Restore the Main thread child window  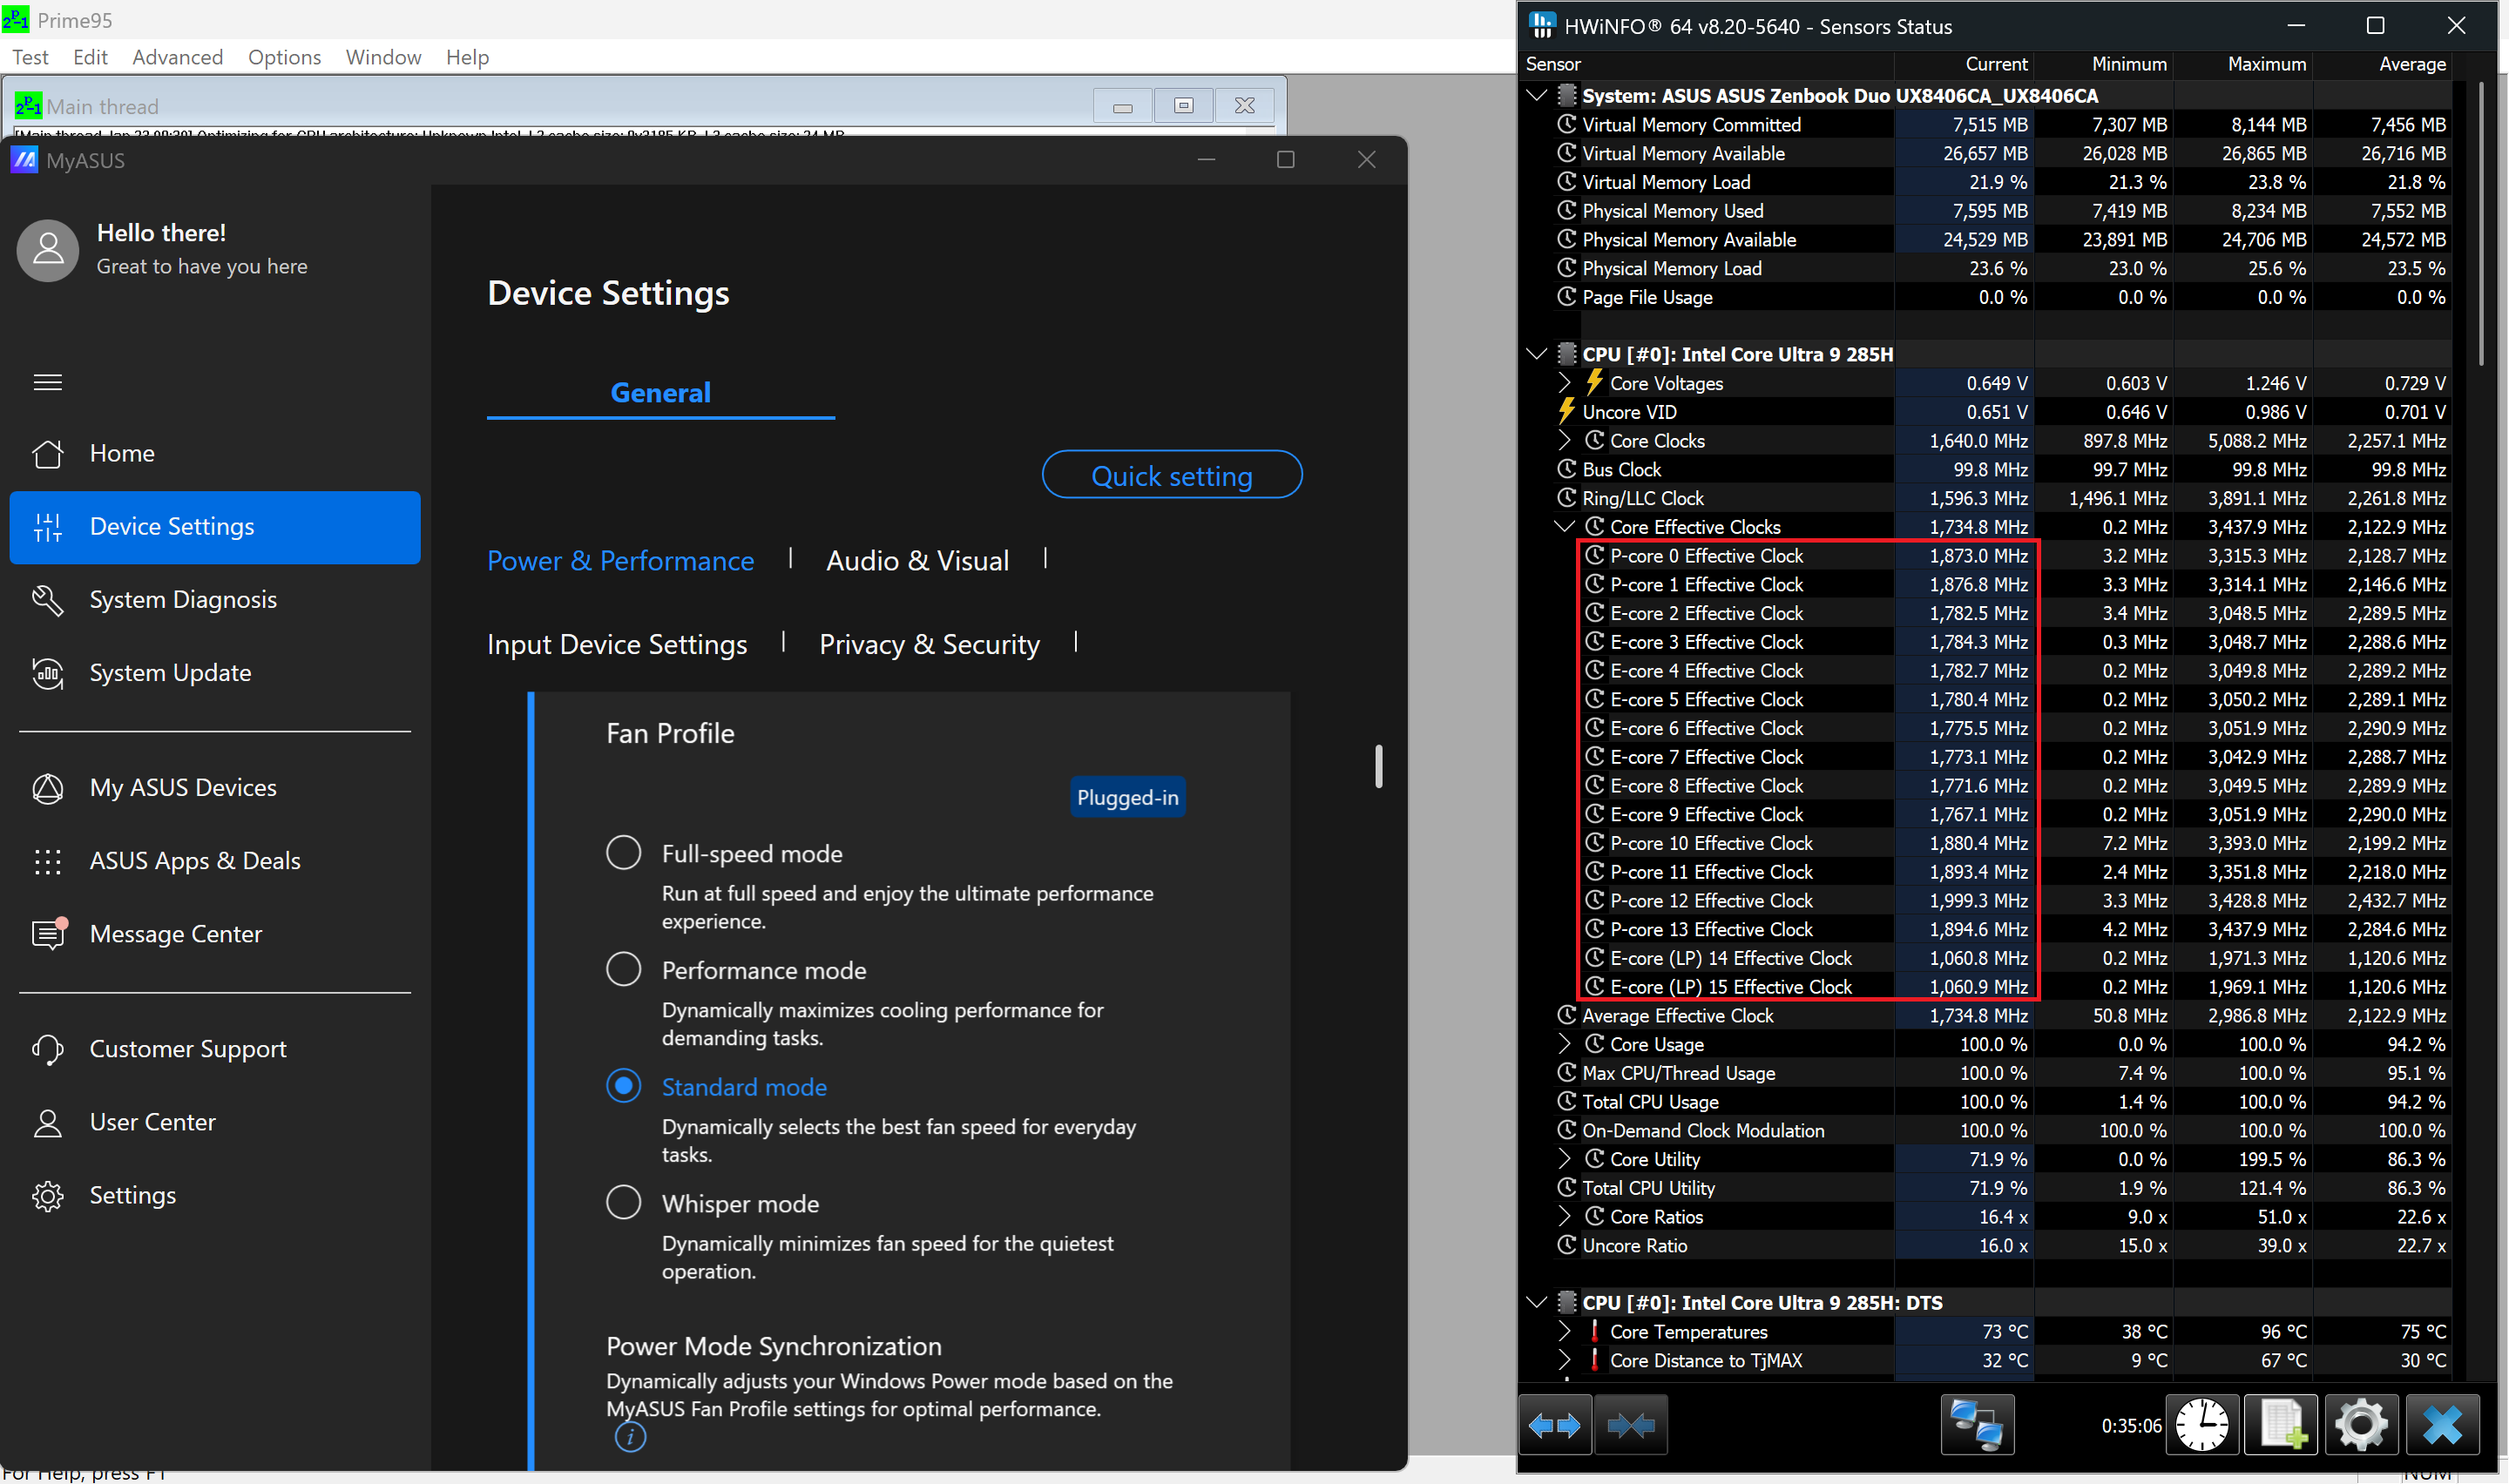1183,105
